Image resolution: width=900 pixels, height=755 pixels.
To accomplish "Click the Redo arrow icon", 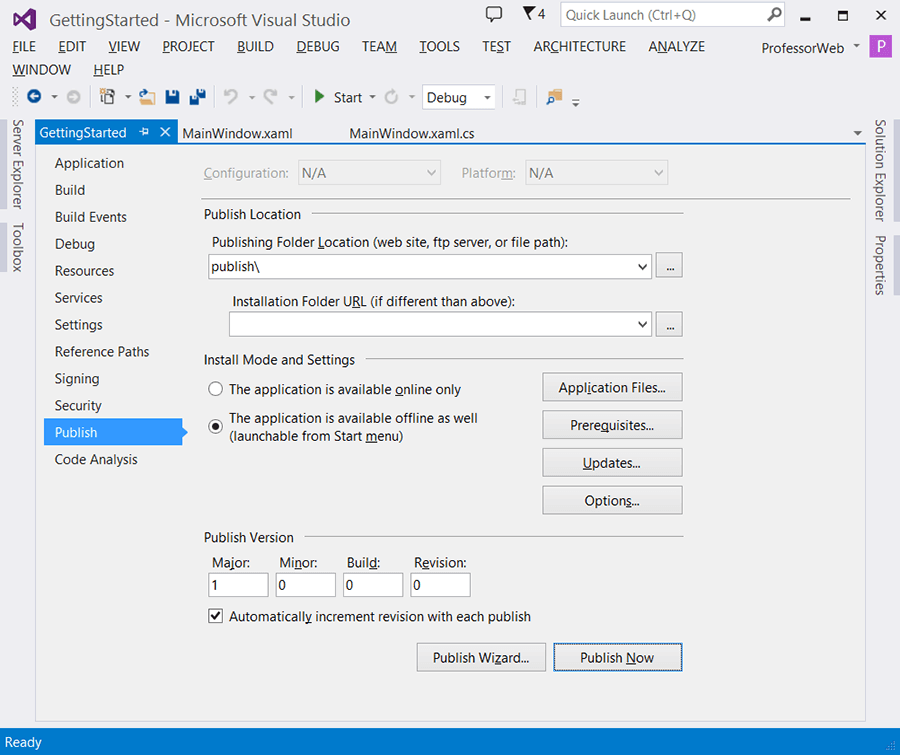I will pos(270,97).
